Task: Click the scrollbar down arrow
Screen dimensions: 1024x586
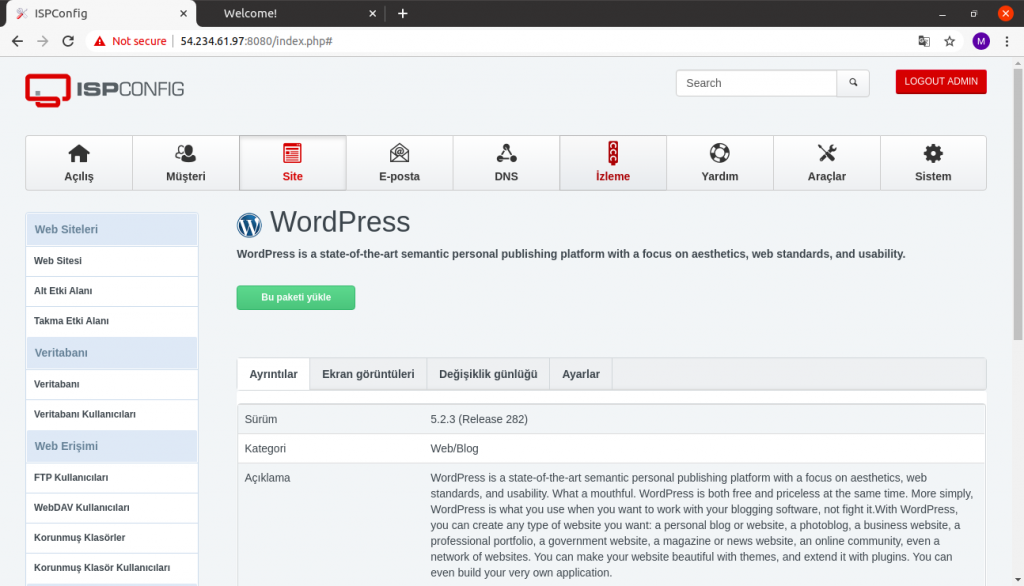Action: [1018, 579]
